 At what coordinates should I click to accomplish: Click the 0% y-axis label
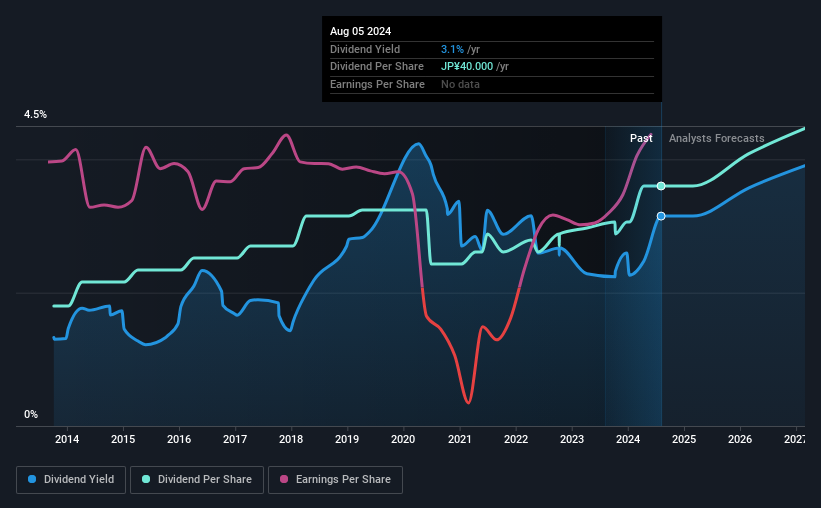point(31,414)
